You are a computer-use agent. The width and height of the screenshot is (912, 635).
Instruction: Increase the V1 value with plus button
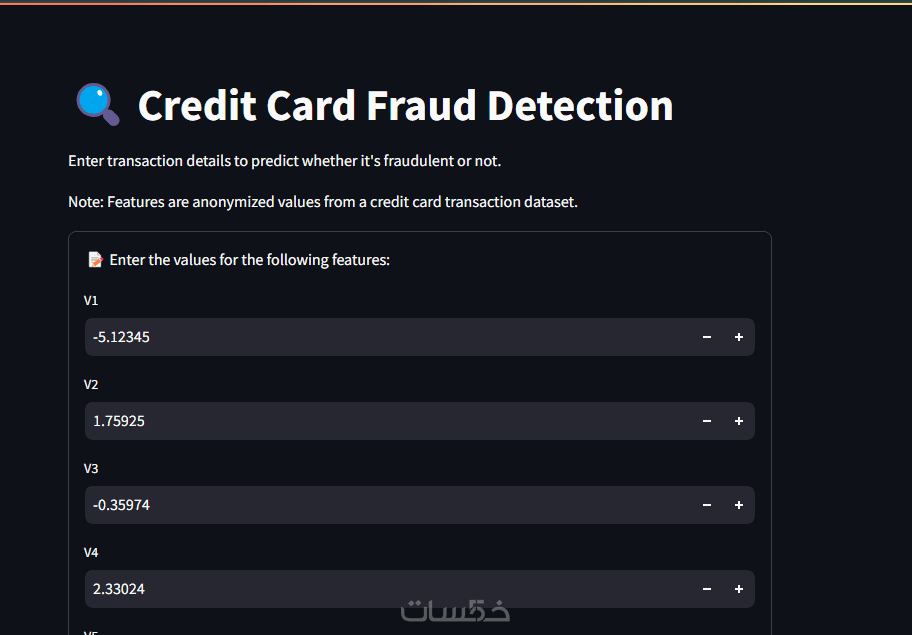[x=739, y=337]
